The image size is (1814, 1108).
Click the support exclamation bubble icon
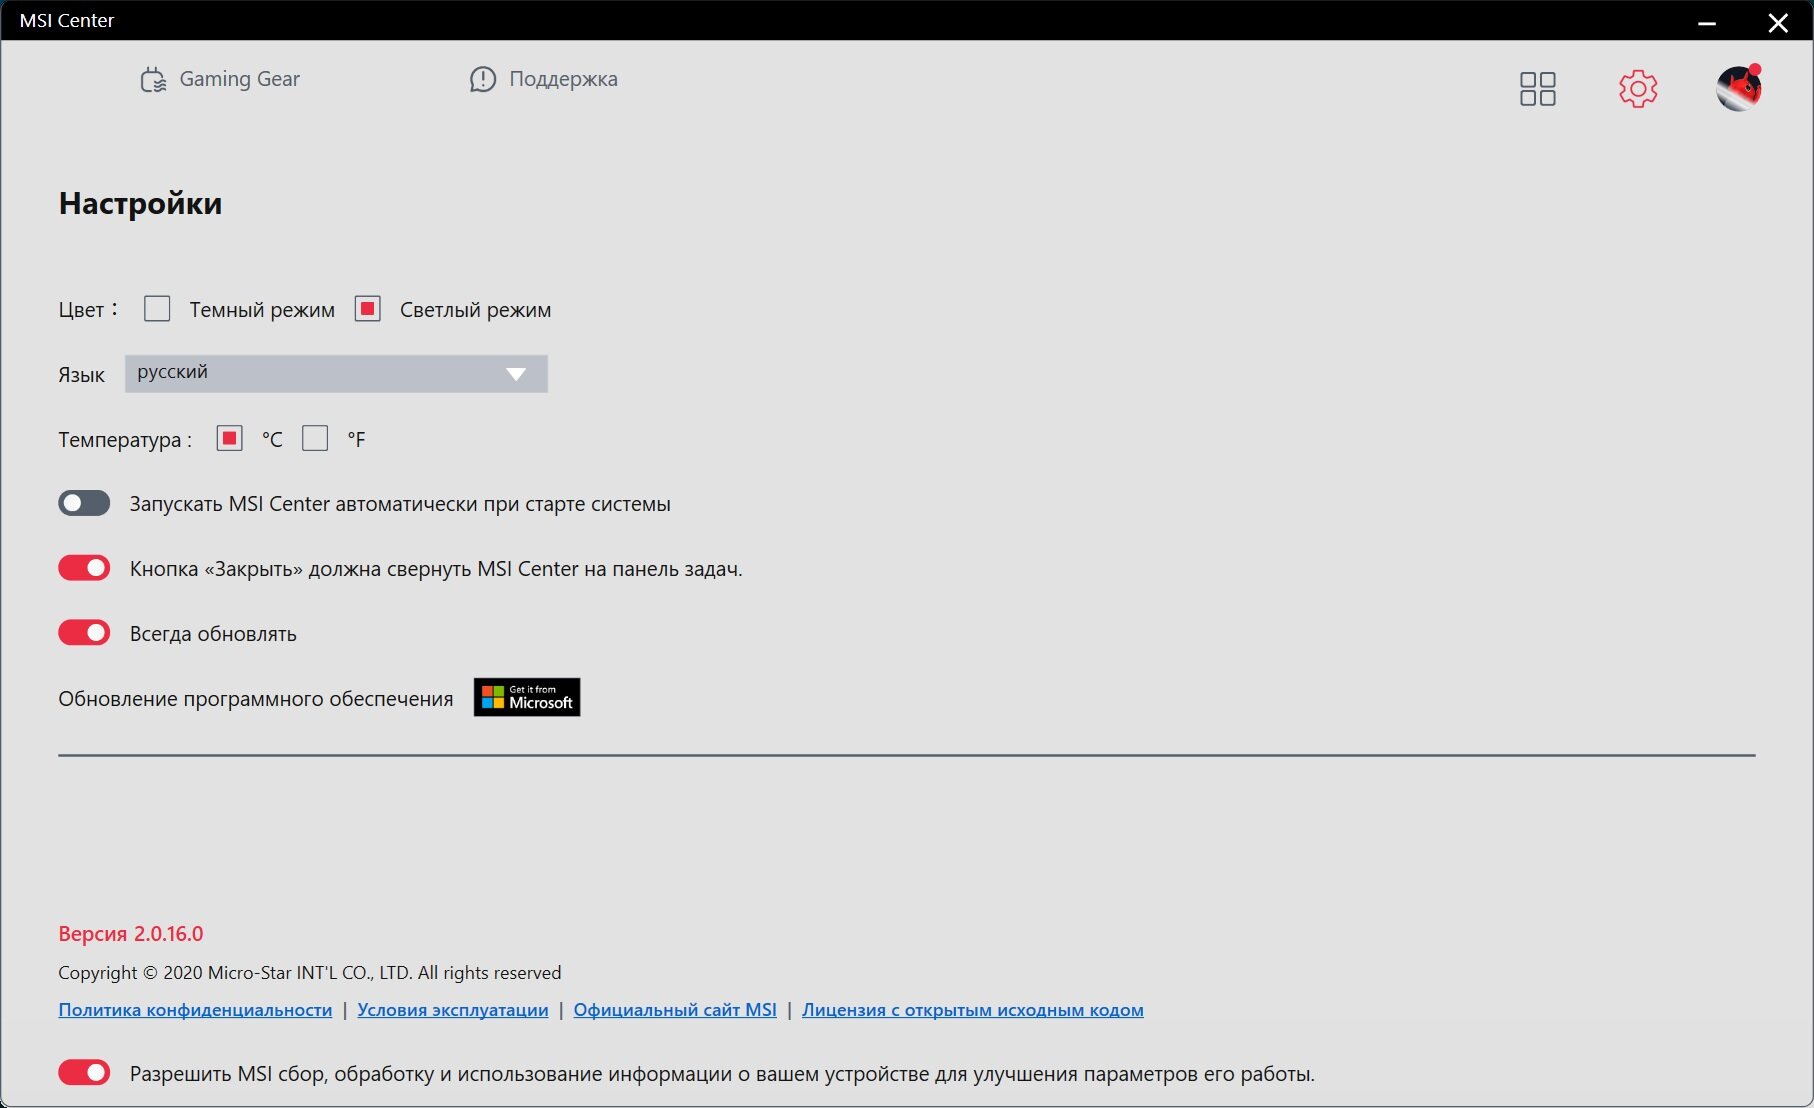click(x=482, y=80)
